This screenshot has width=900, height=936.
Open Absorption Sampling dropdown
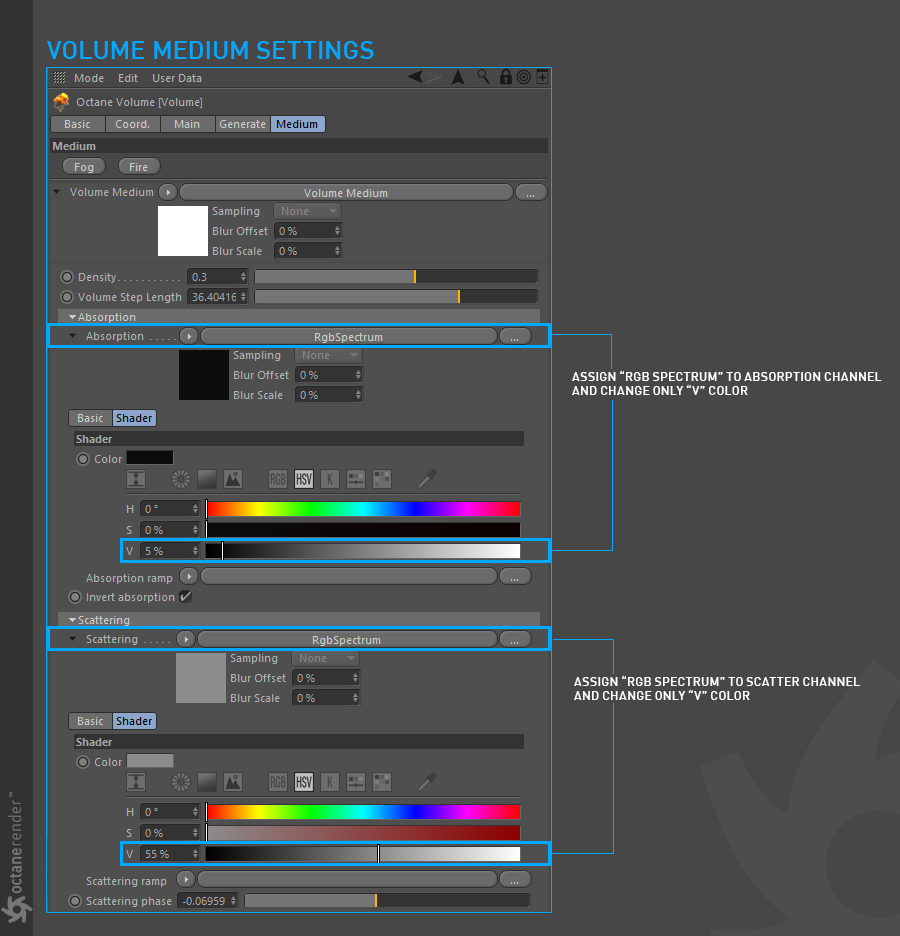click(x=328, y=355)
